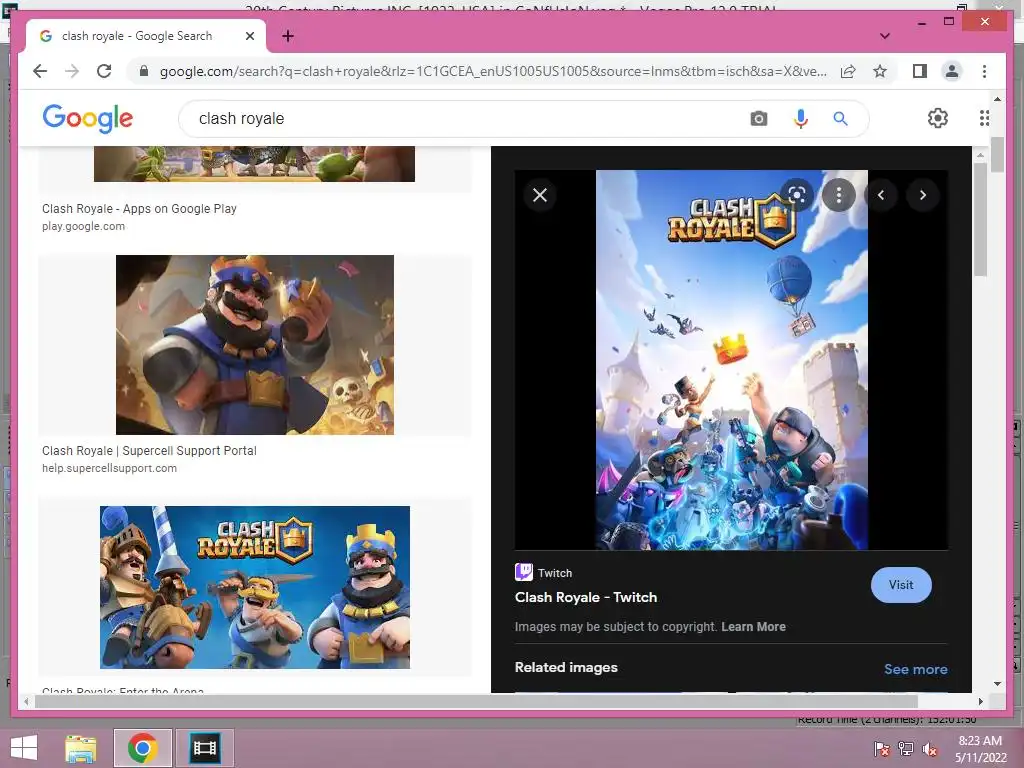1024x768 pixels.
Task: Close the clash royale search tab
Action: (249, 36)
